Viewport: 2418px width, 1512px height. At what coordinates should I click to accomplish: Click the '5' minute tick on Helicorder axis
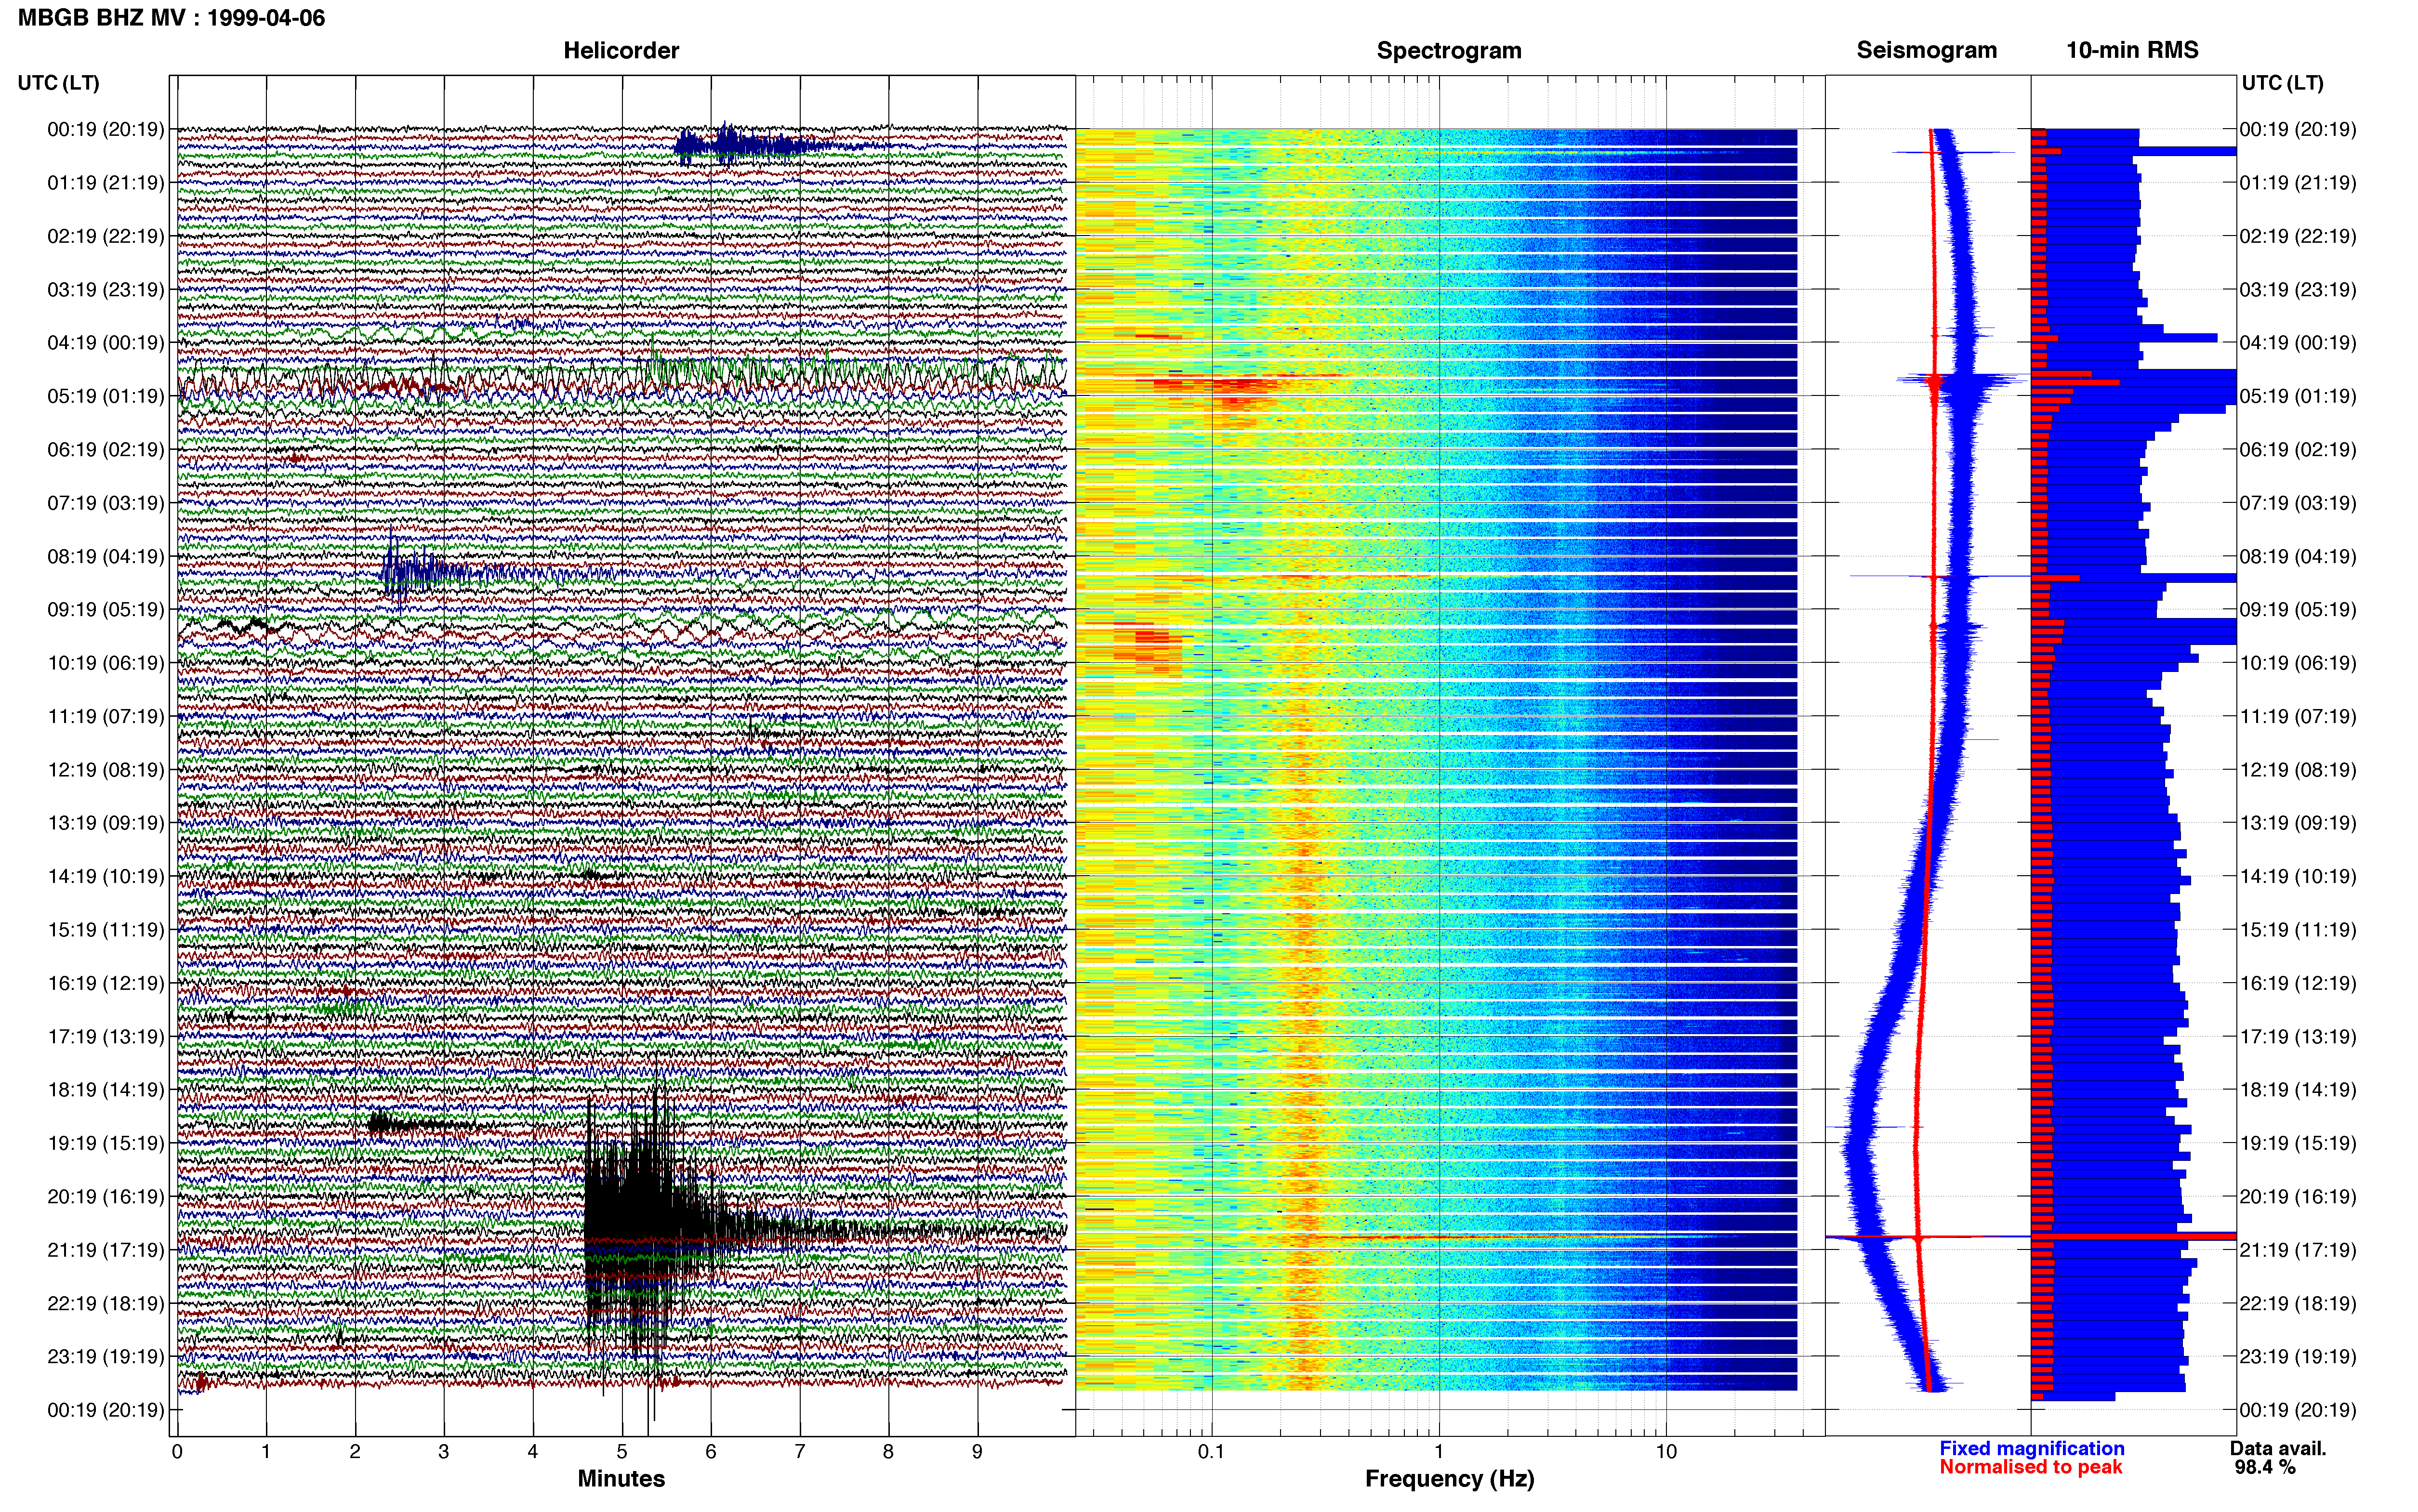coord(622,1452)
